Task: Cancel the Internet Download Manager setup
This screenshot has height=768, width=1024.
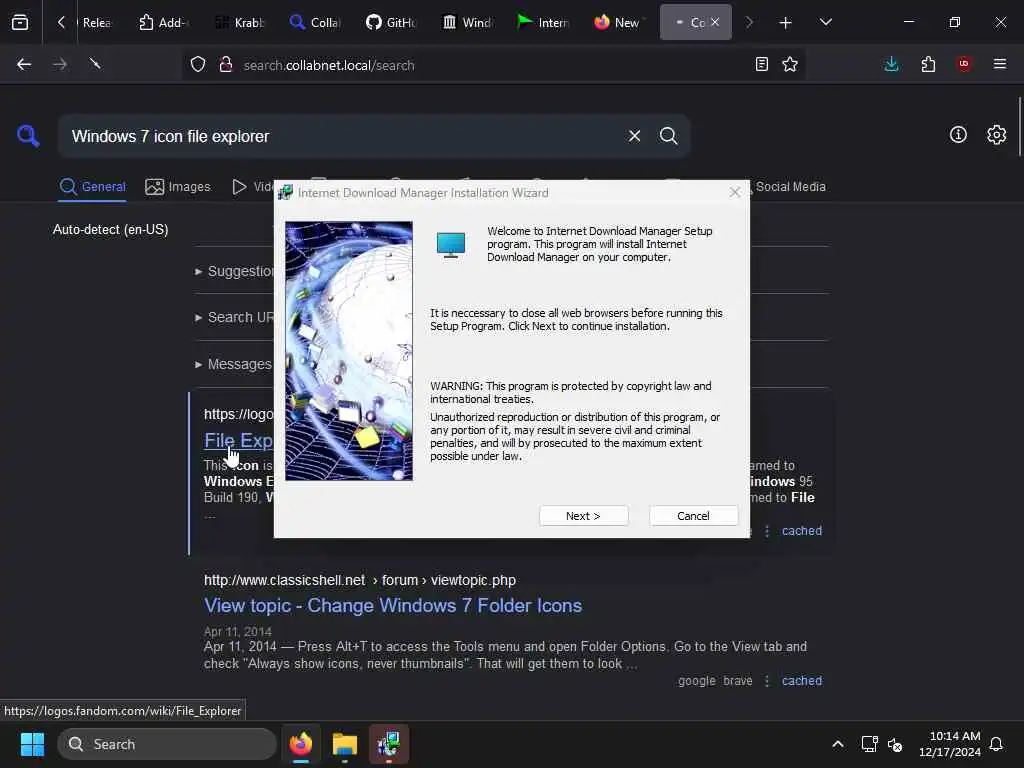Action: [693, 516]
